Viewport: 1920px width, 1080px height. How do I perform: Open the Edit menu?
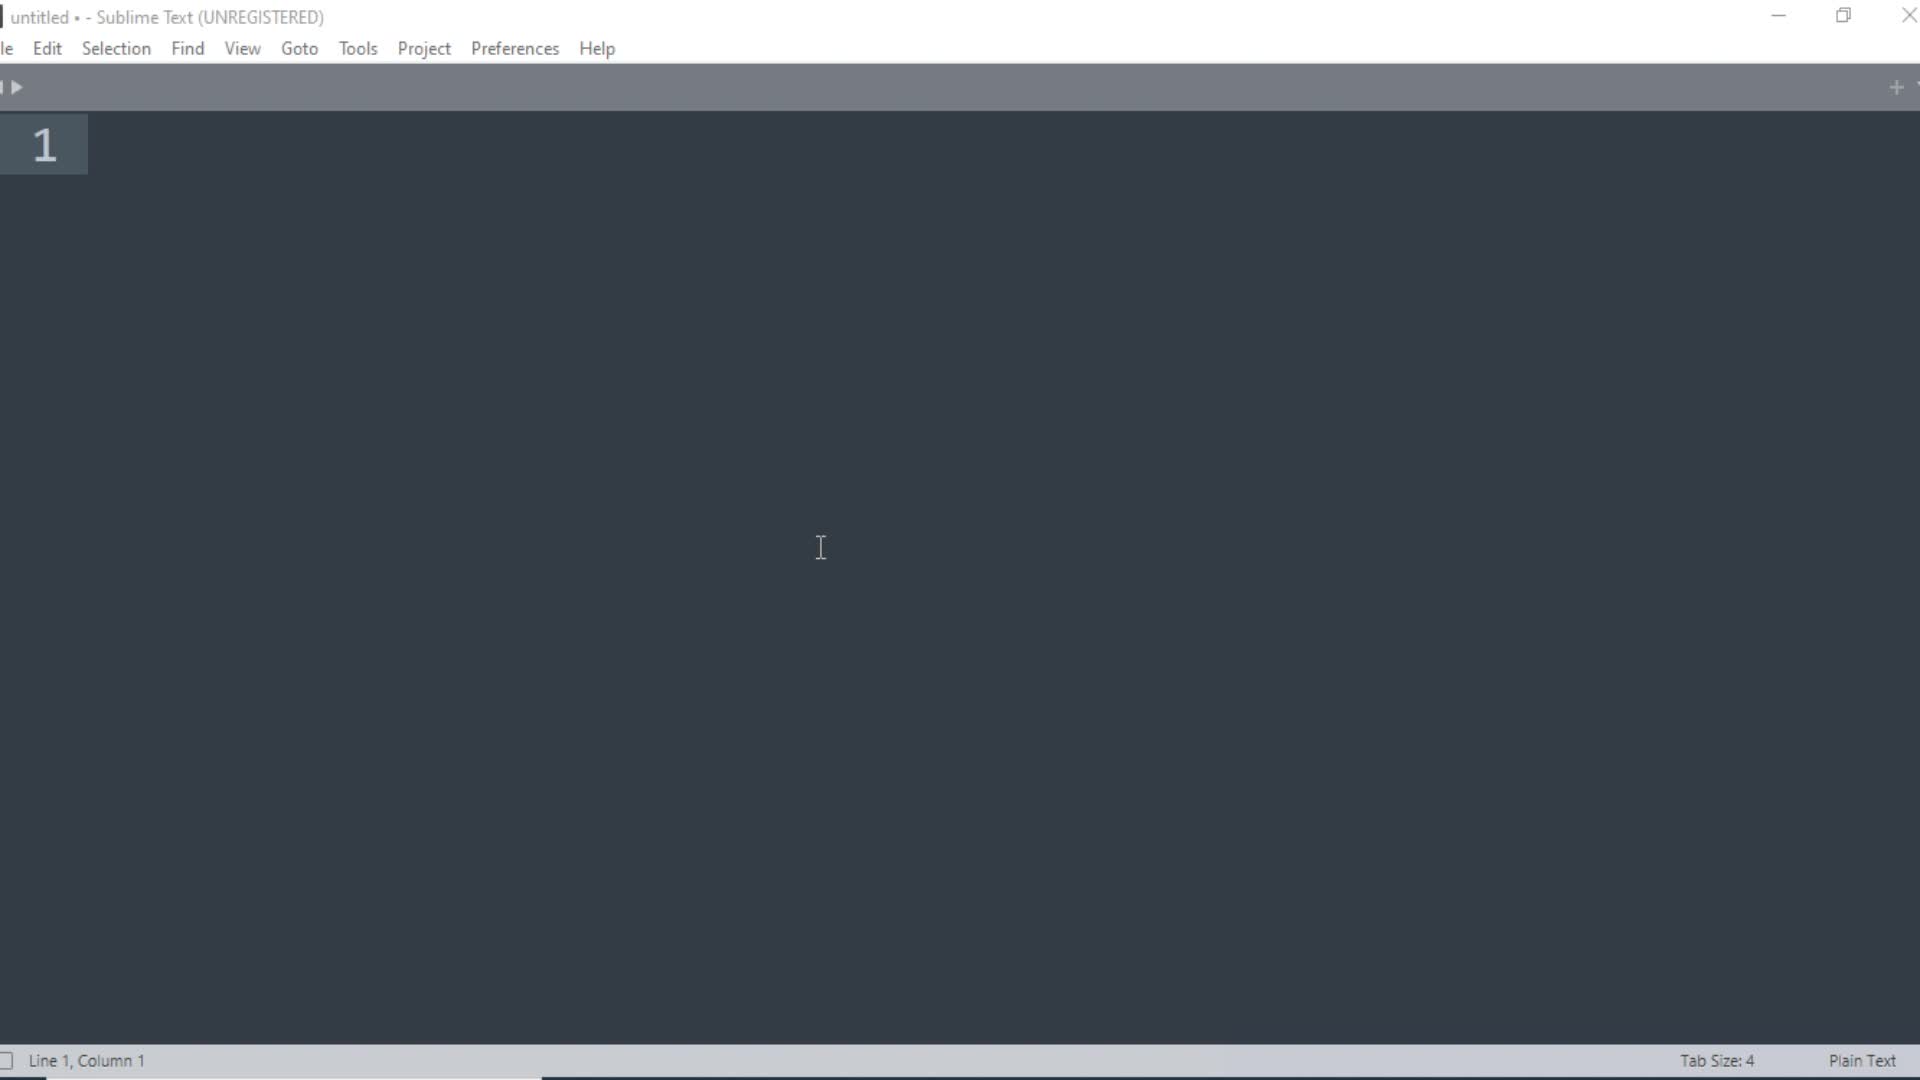47,49
